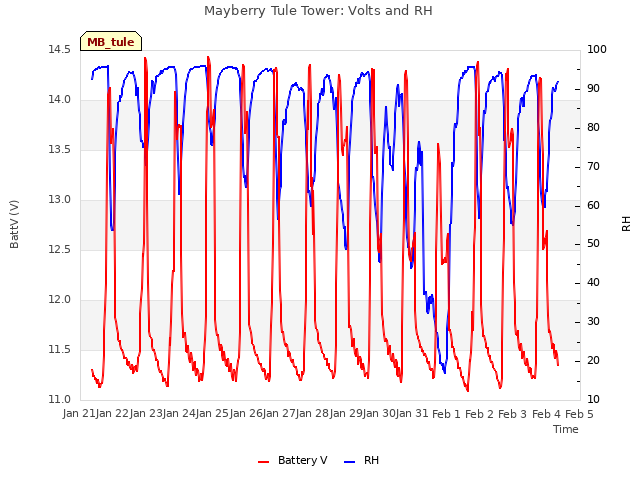Click the 10 RH tick label

point(593,400)
